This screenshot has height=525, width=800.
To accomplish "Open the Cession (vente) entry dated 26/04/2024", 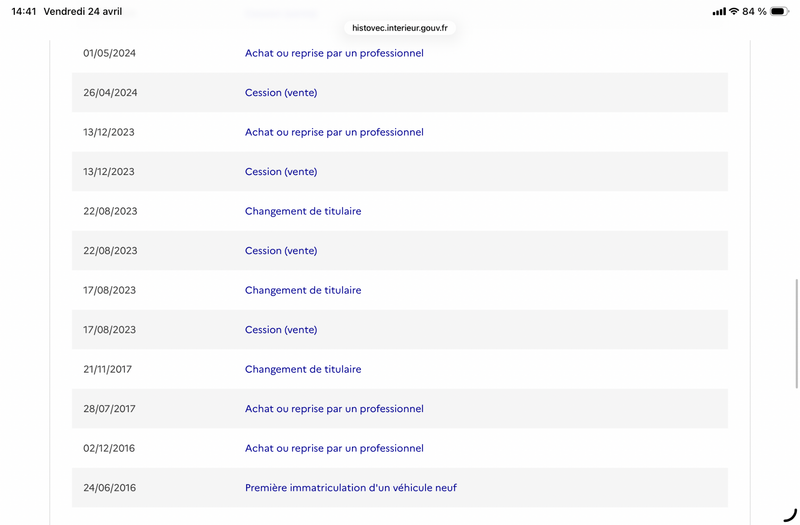I will (x=281, y=92).
